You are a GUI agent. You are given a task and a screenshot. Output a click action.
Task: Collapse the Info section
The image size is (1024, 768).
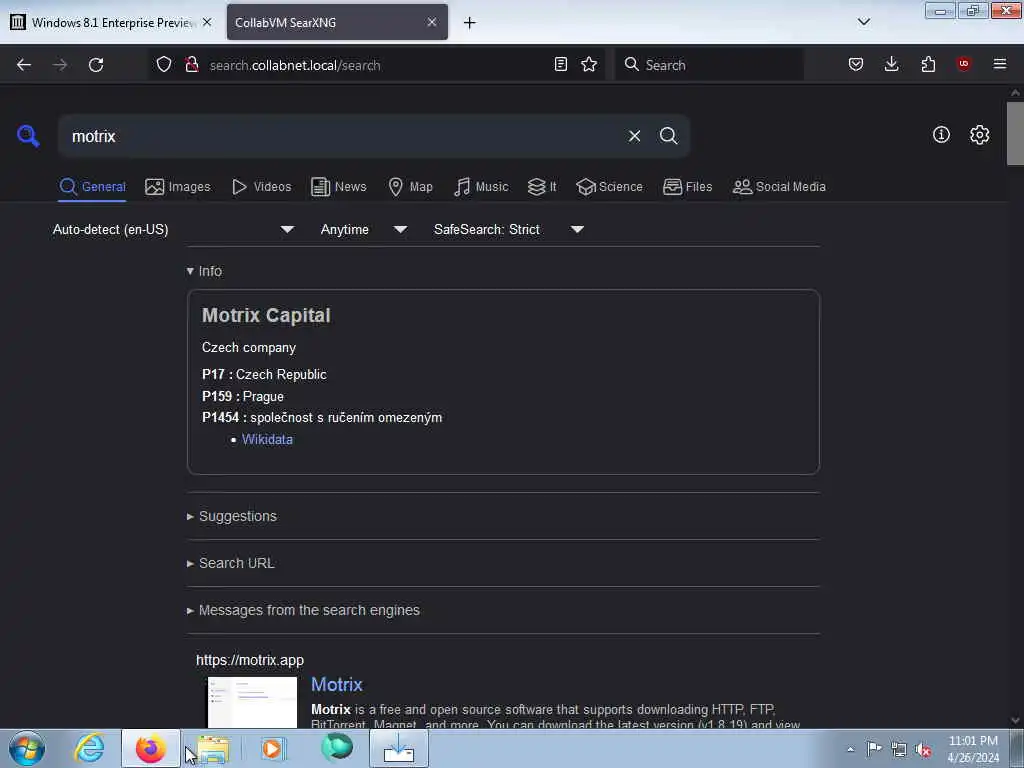tap(204, 271)
